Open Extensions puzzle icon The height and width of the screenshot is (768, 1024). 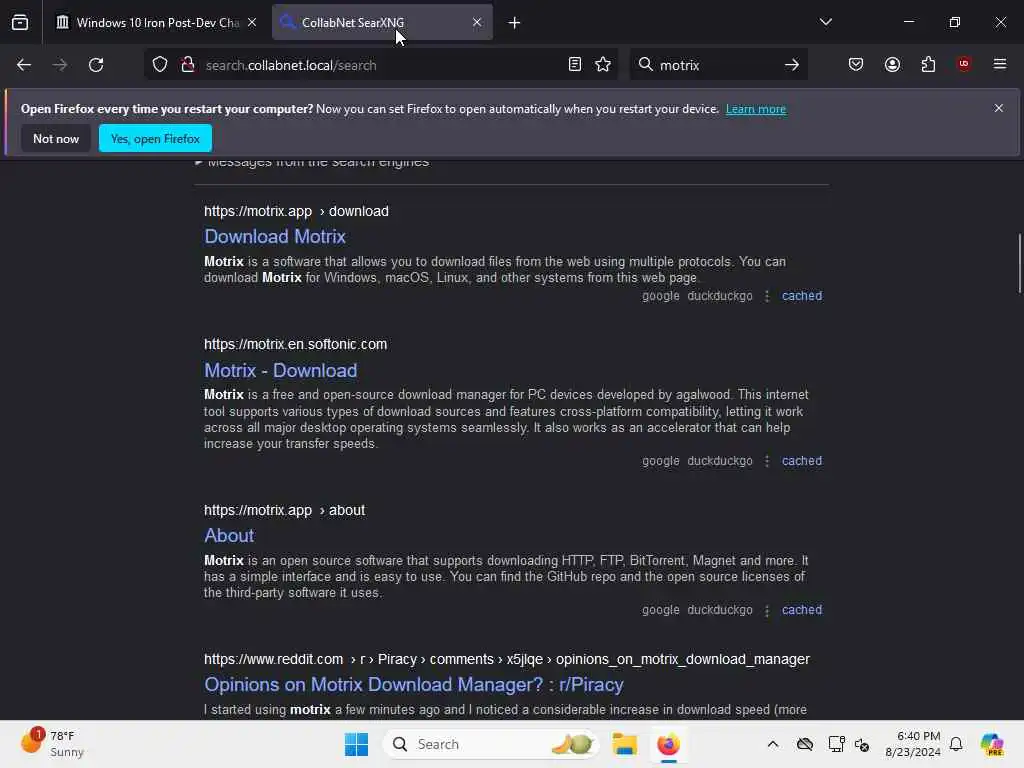click(928, 64)
